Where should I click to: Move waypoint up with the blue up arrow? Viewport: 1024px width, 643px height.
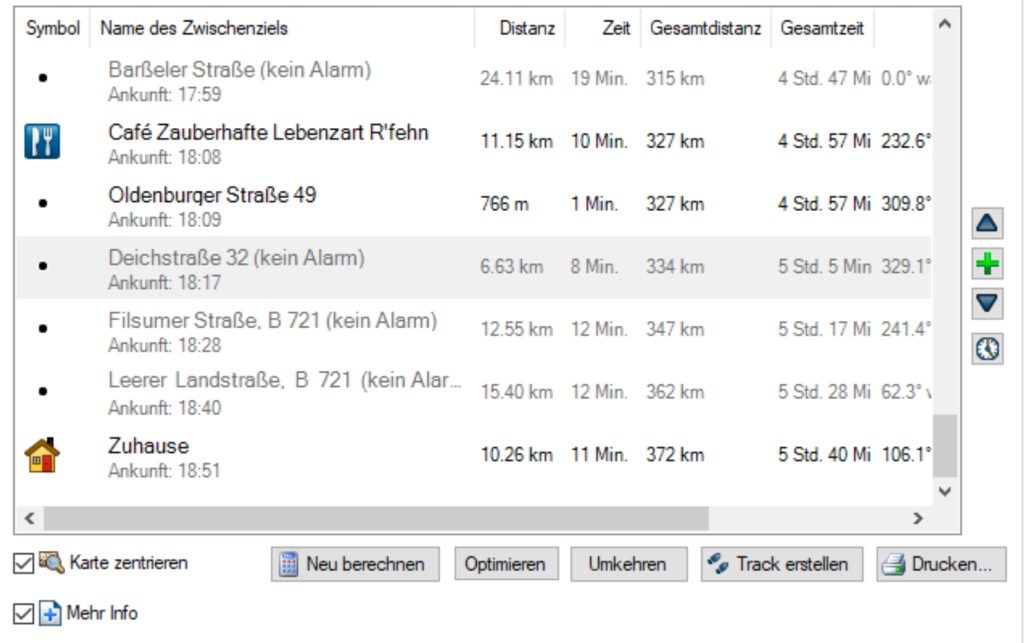(x=988, y=223)
